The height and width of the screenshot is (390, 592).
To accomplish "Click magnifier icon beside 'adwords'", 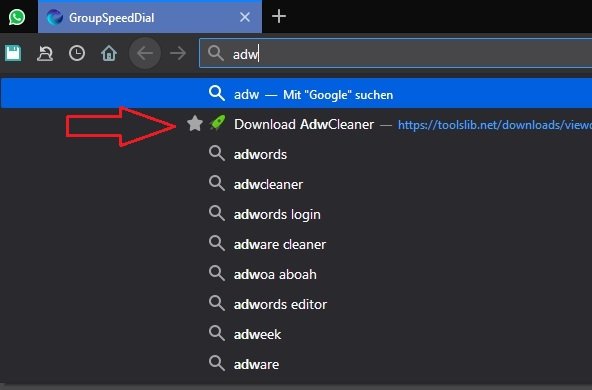I will click(x=217, y=153).
